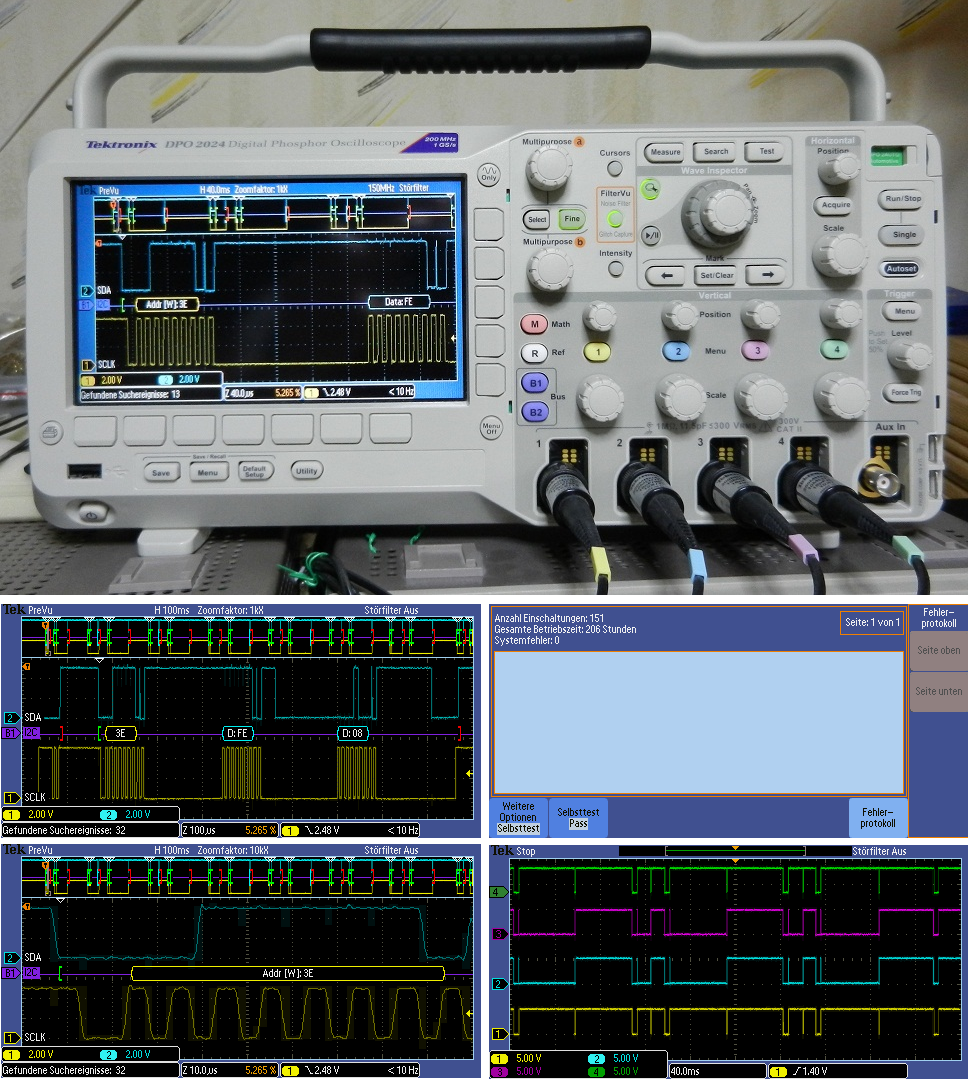The width and height of the screenshot is (968, 1079).
Task: Click the B1 I2C bus label in middle-left screenshot
Action: point(21,733)
